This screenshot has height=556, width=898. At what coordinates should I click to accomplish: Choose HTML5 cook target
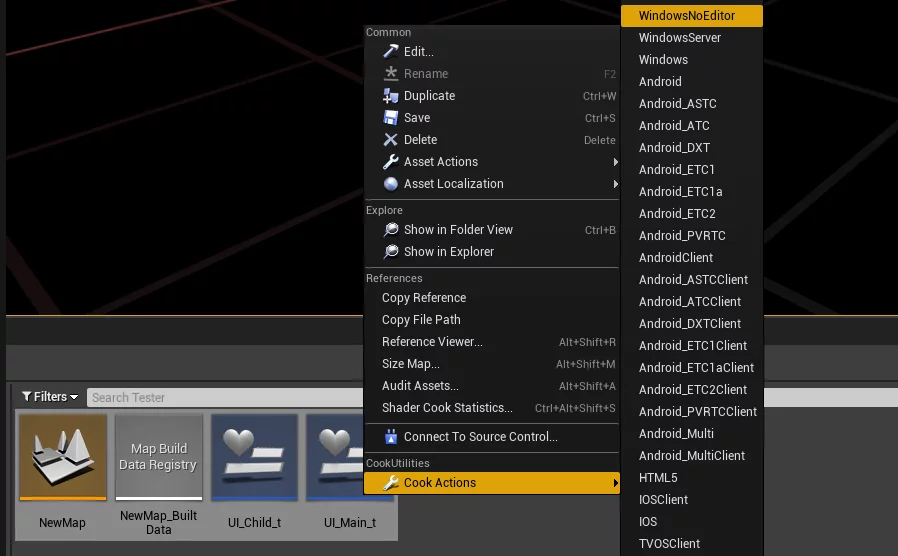coord(658,478)
